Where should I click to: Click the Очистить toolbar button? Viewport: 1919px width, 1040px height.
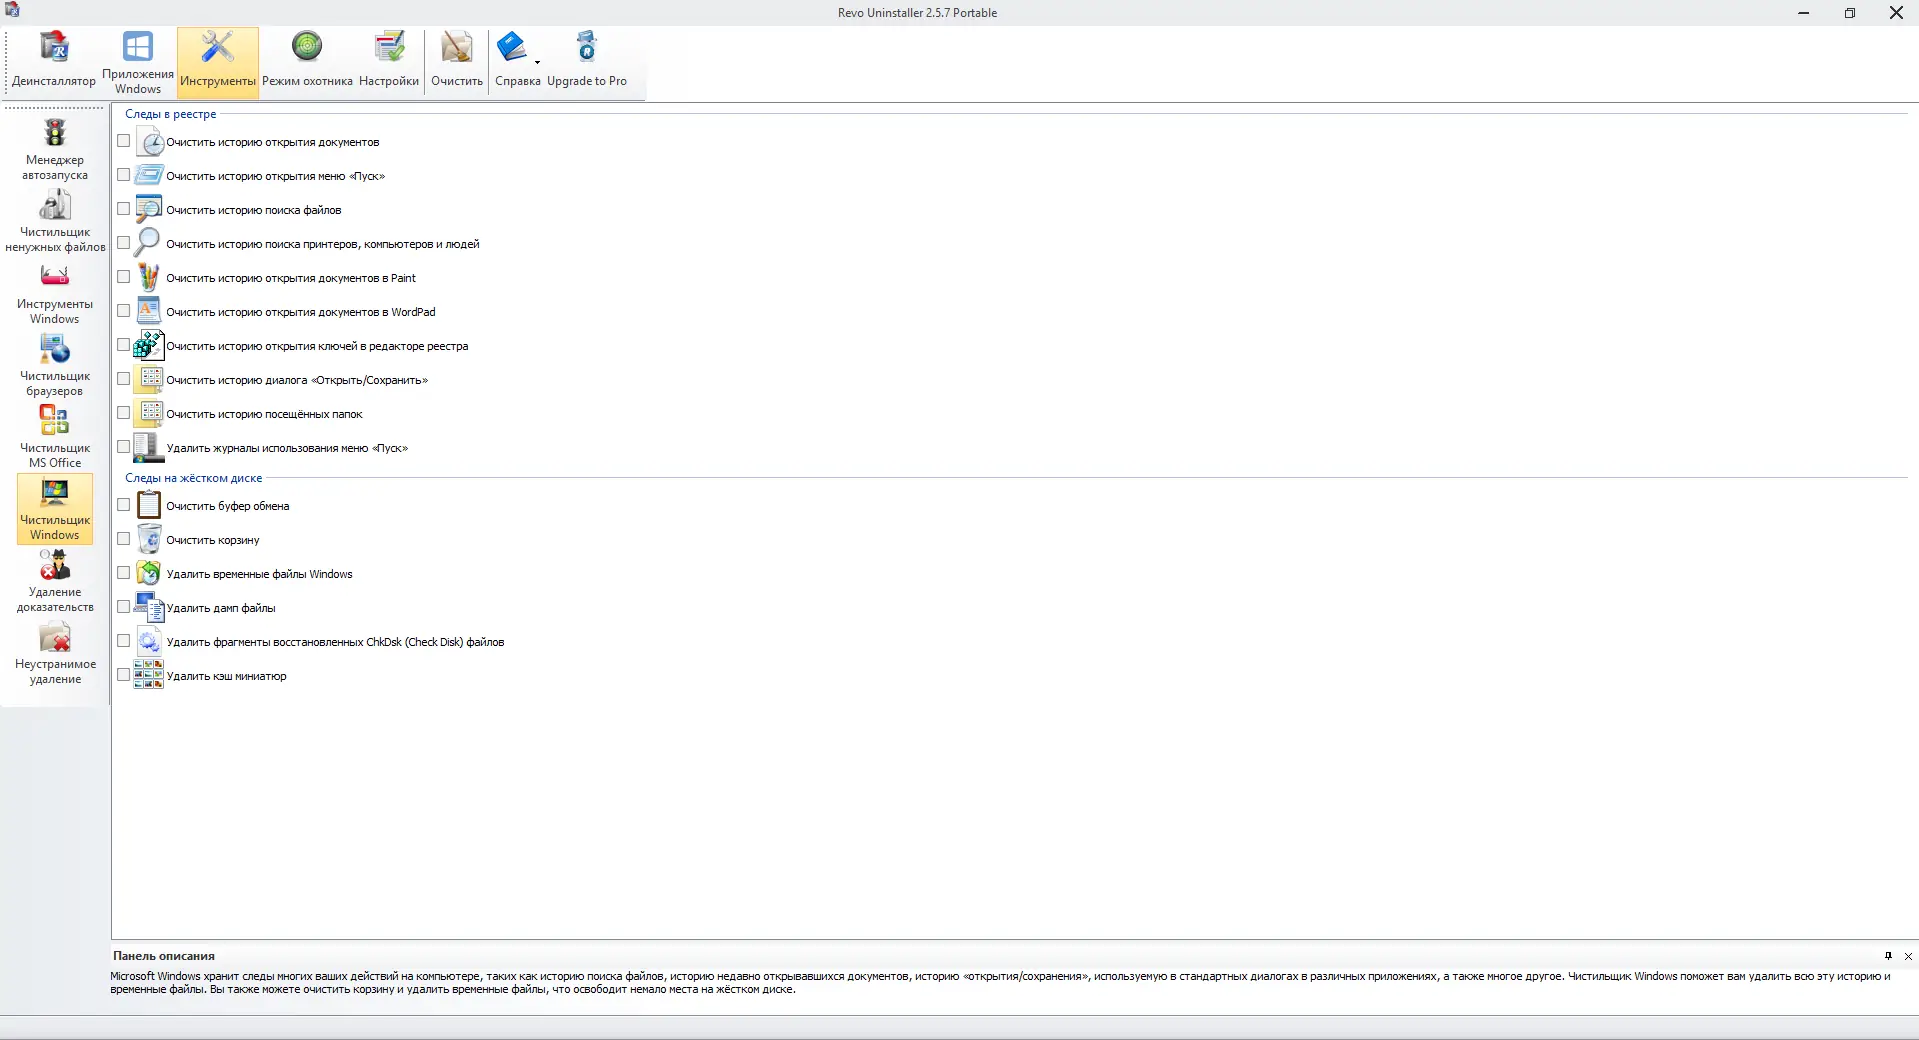457,62
